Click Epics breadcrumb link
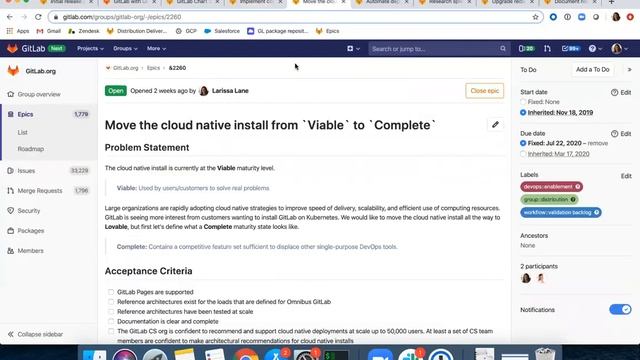Image resolution: width=640 pixels, height=360 pixels. (153, 68)
